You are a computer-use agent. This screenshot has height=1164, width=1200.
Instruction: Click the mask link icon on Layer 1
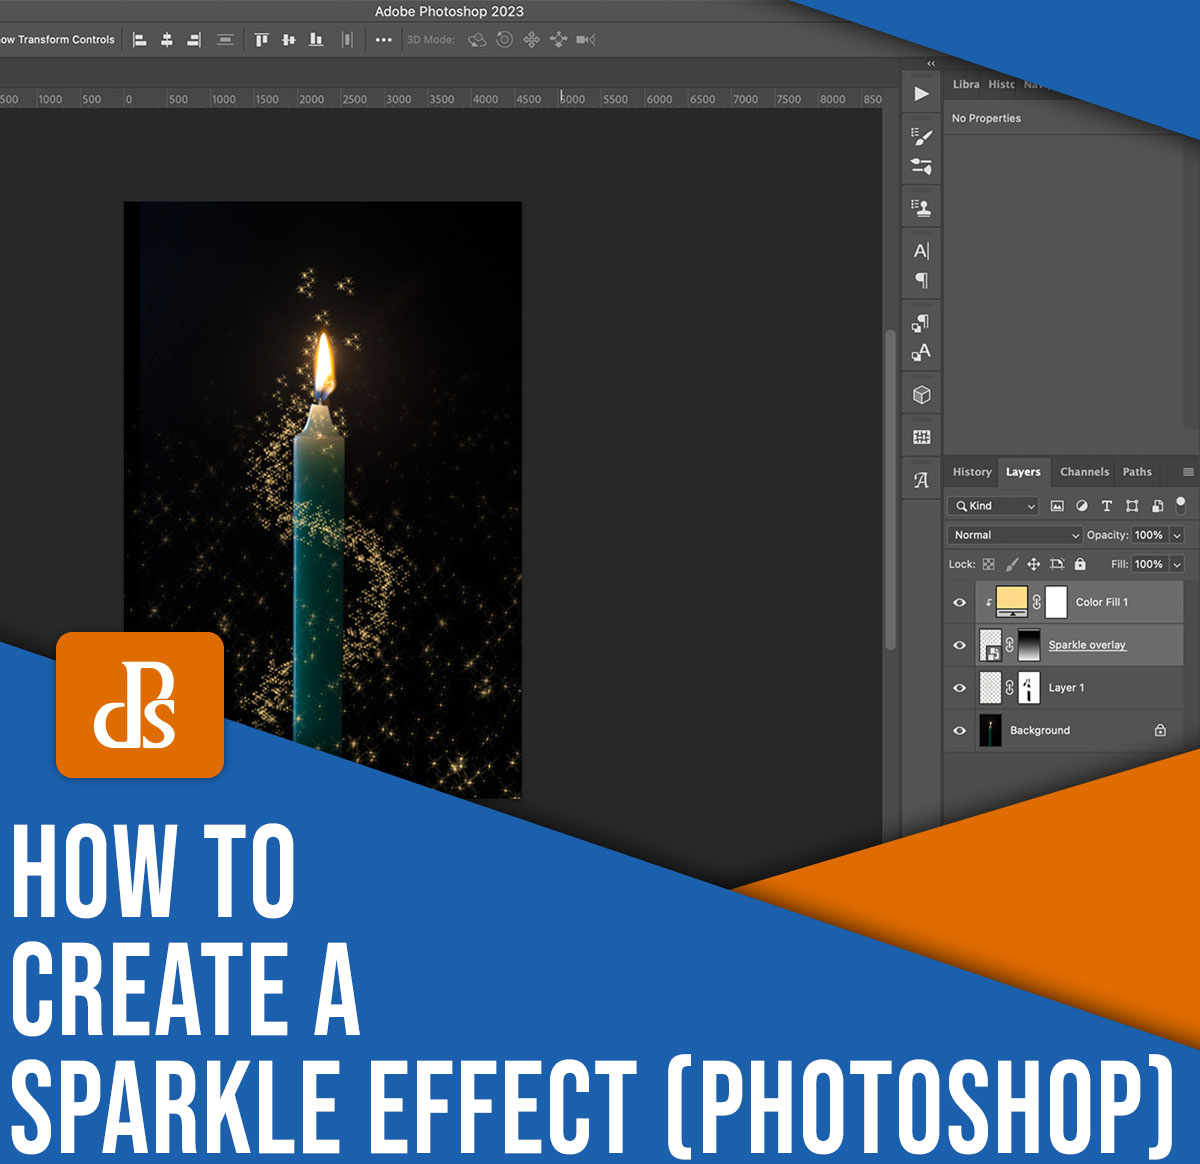pos(1009,688)
